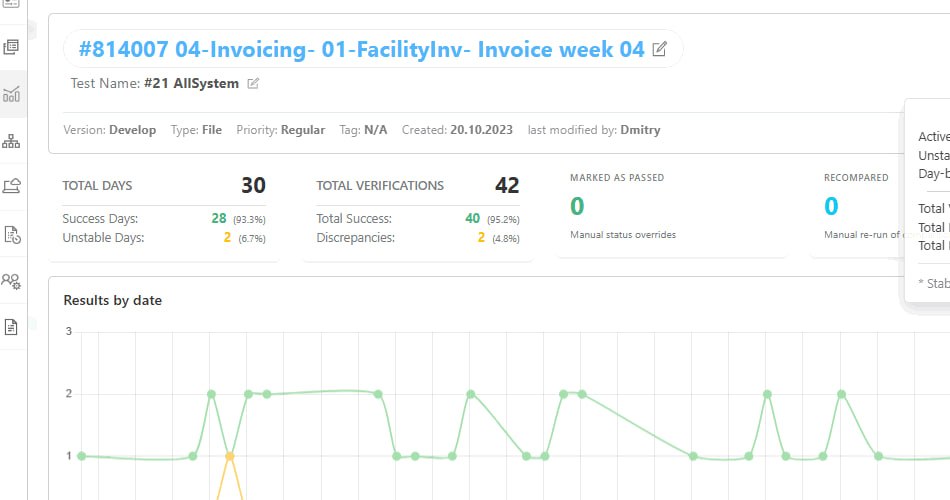Click the Discrepancies value 2
950x500 pixels.
(481, 238)
